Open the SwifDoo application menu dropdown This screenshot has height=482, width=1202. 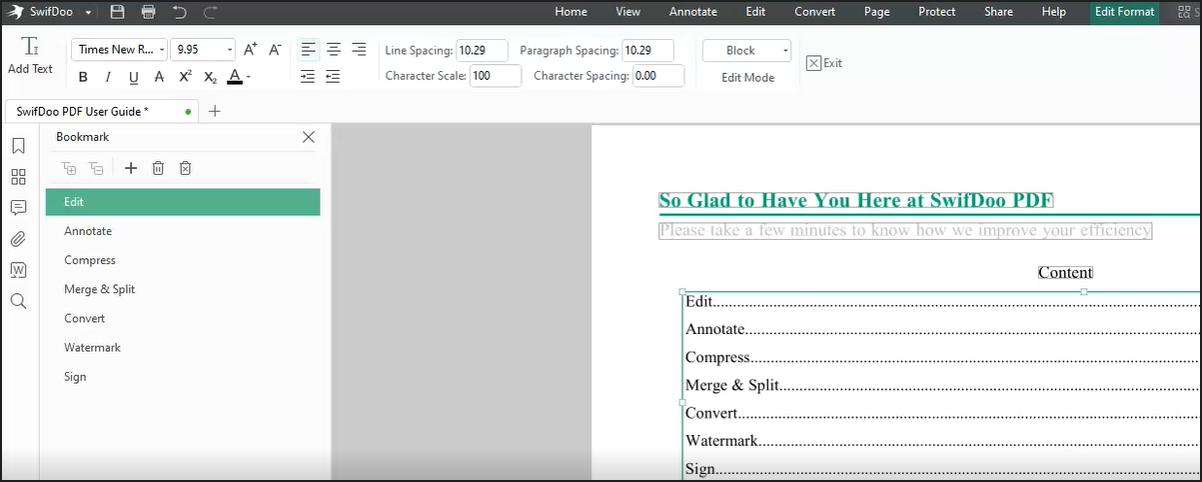(88, 12)
